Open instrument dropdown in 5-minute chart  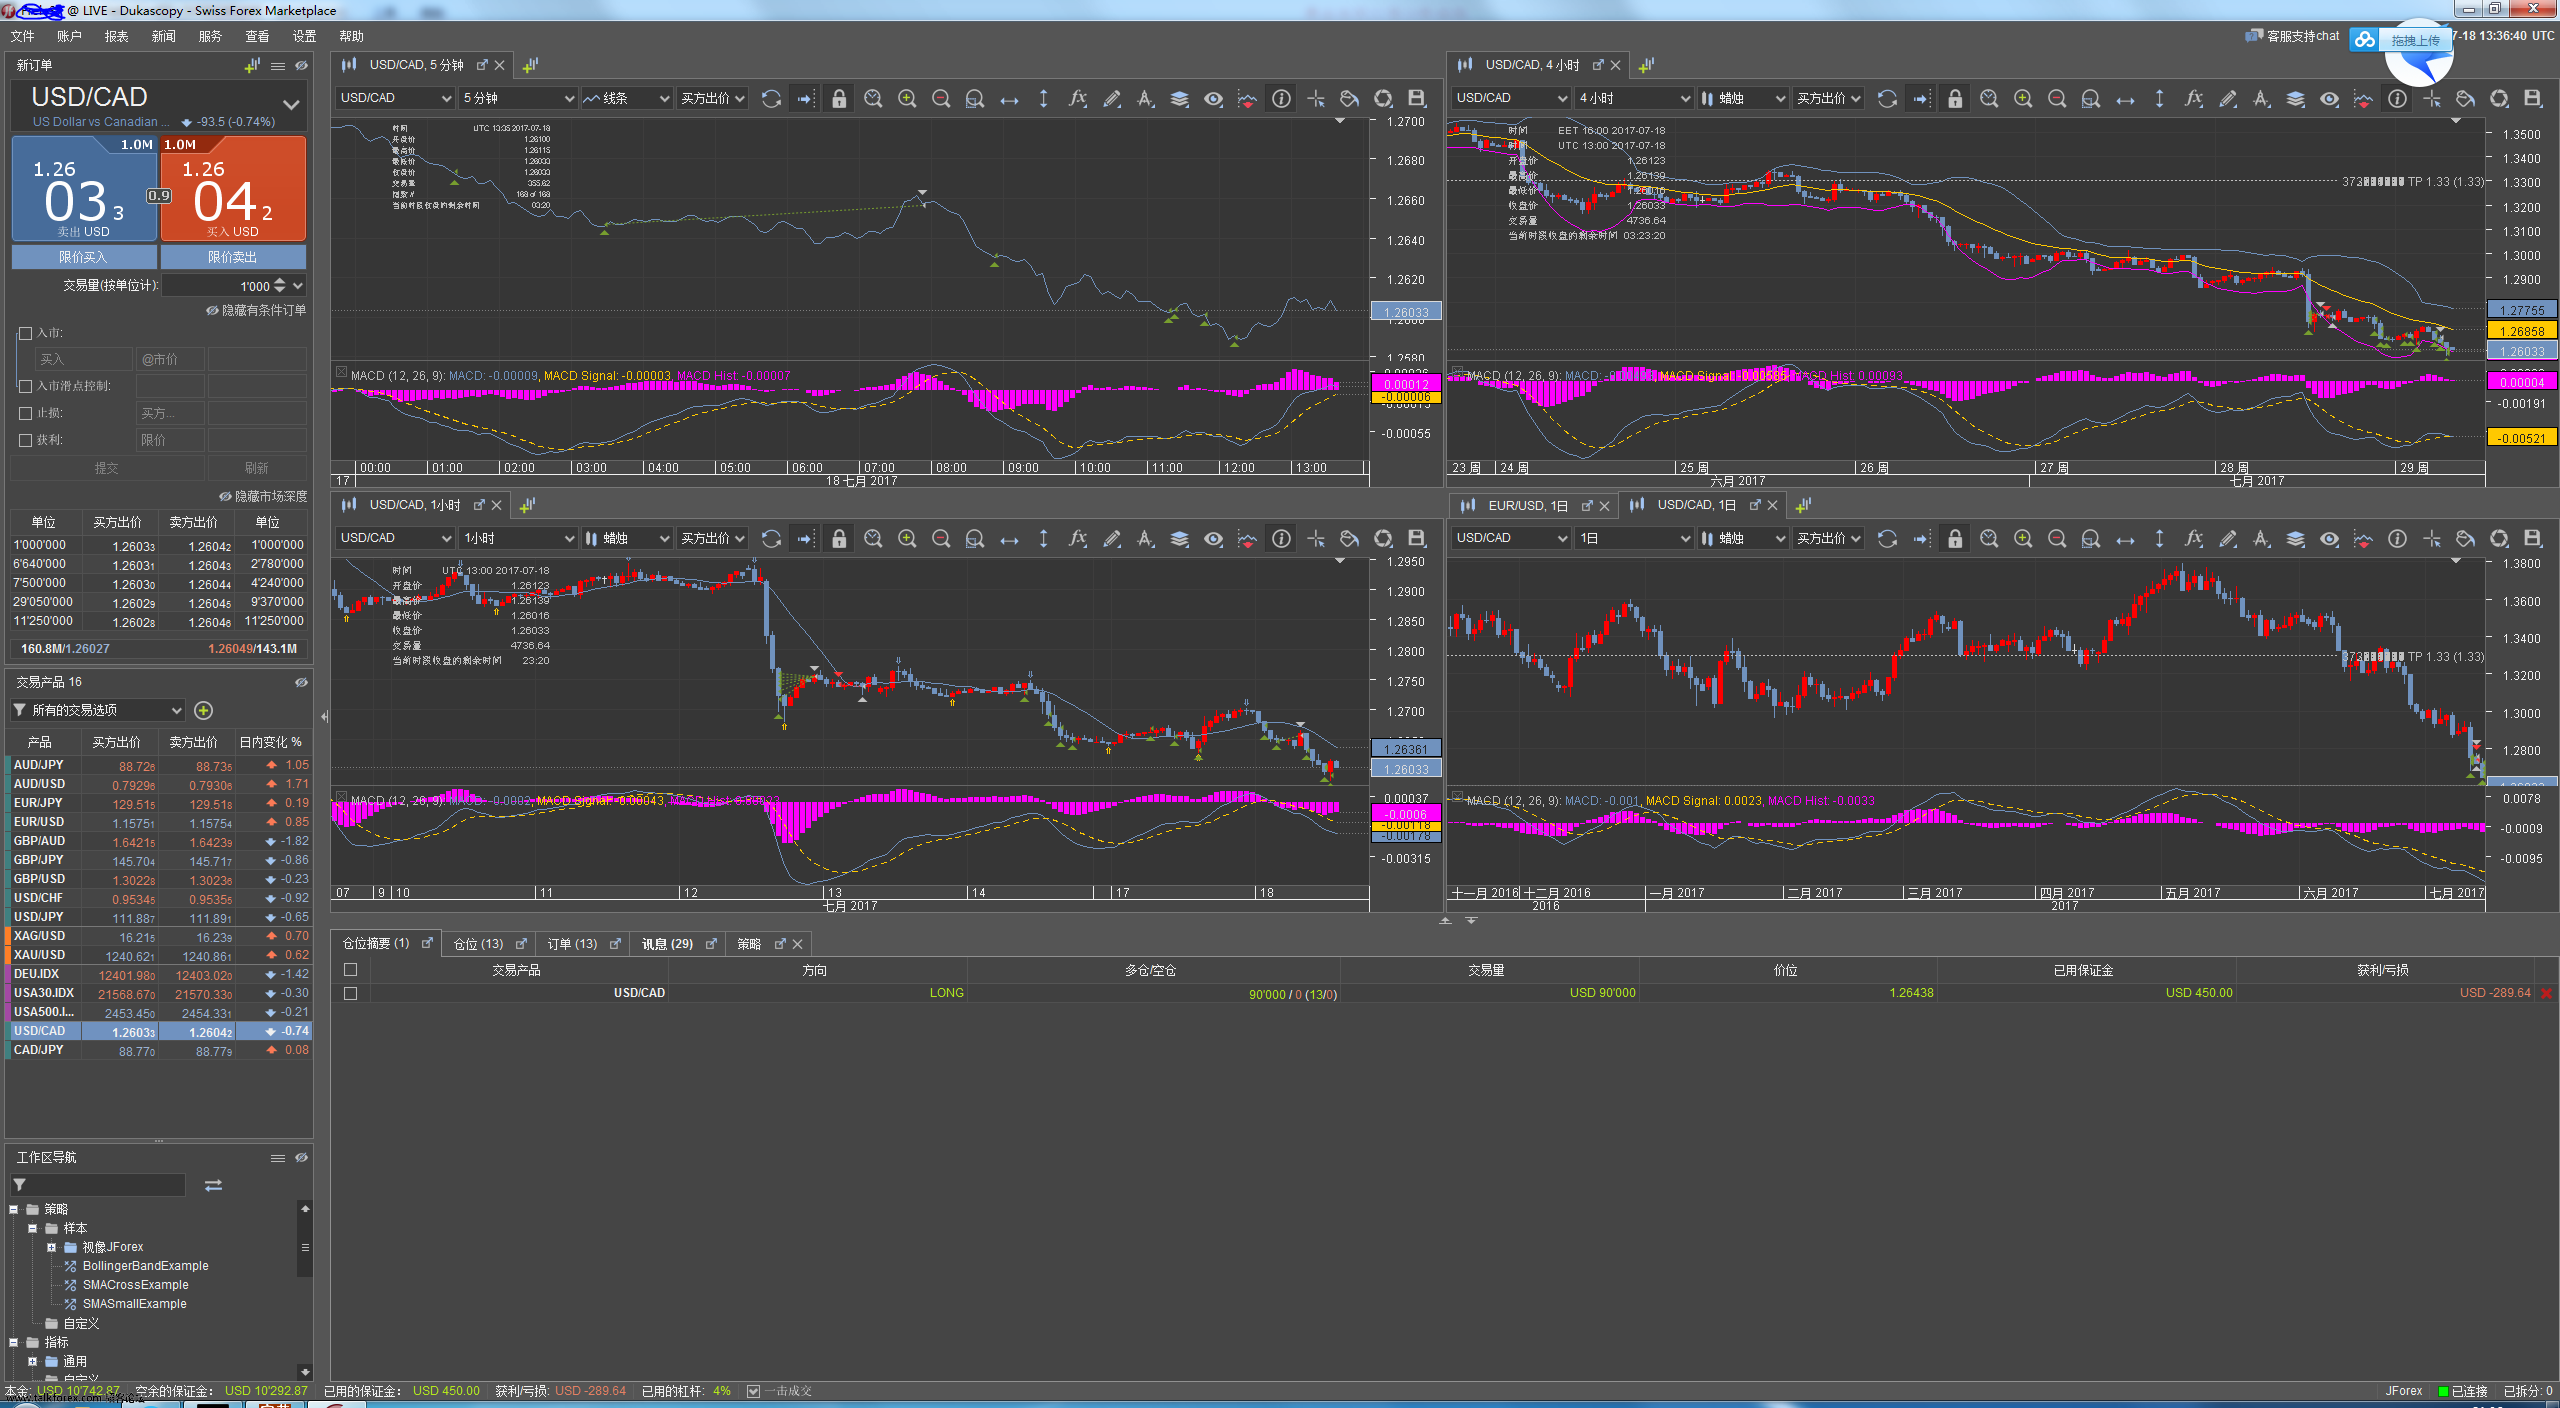395,98
